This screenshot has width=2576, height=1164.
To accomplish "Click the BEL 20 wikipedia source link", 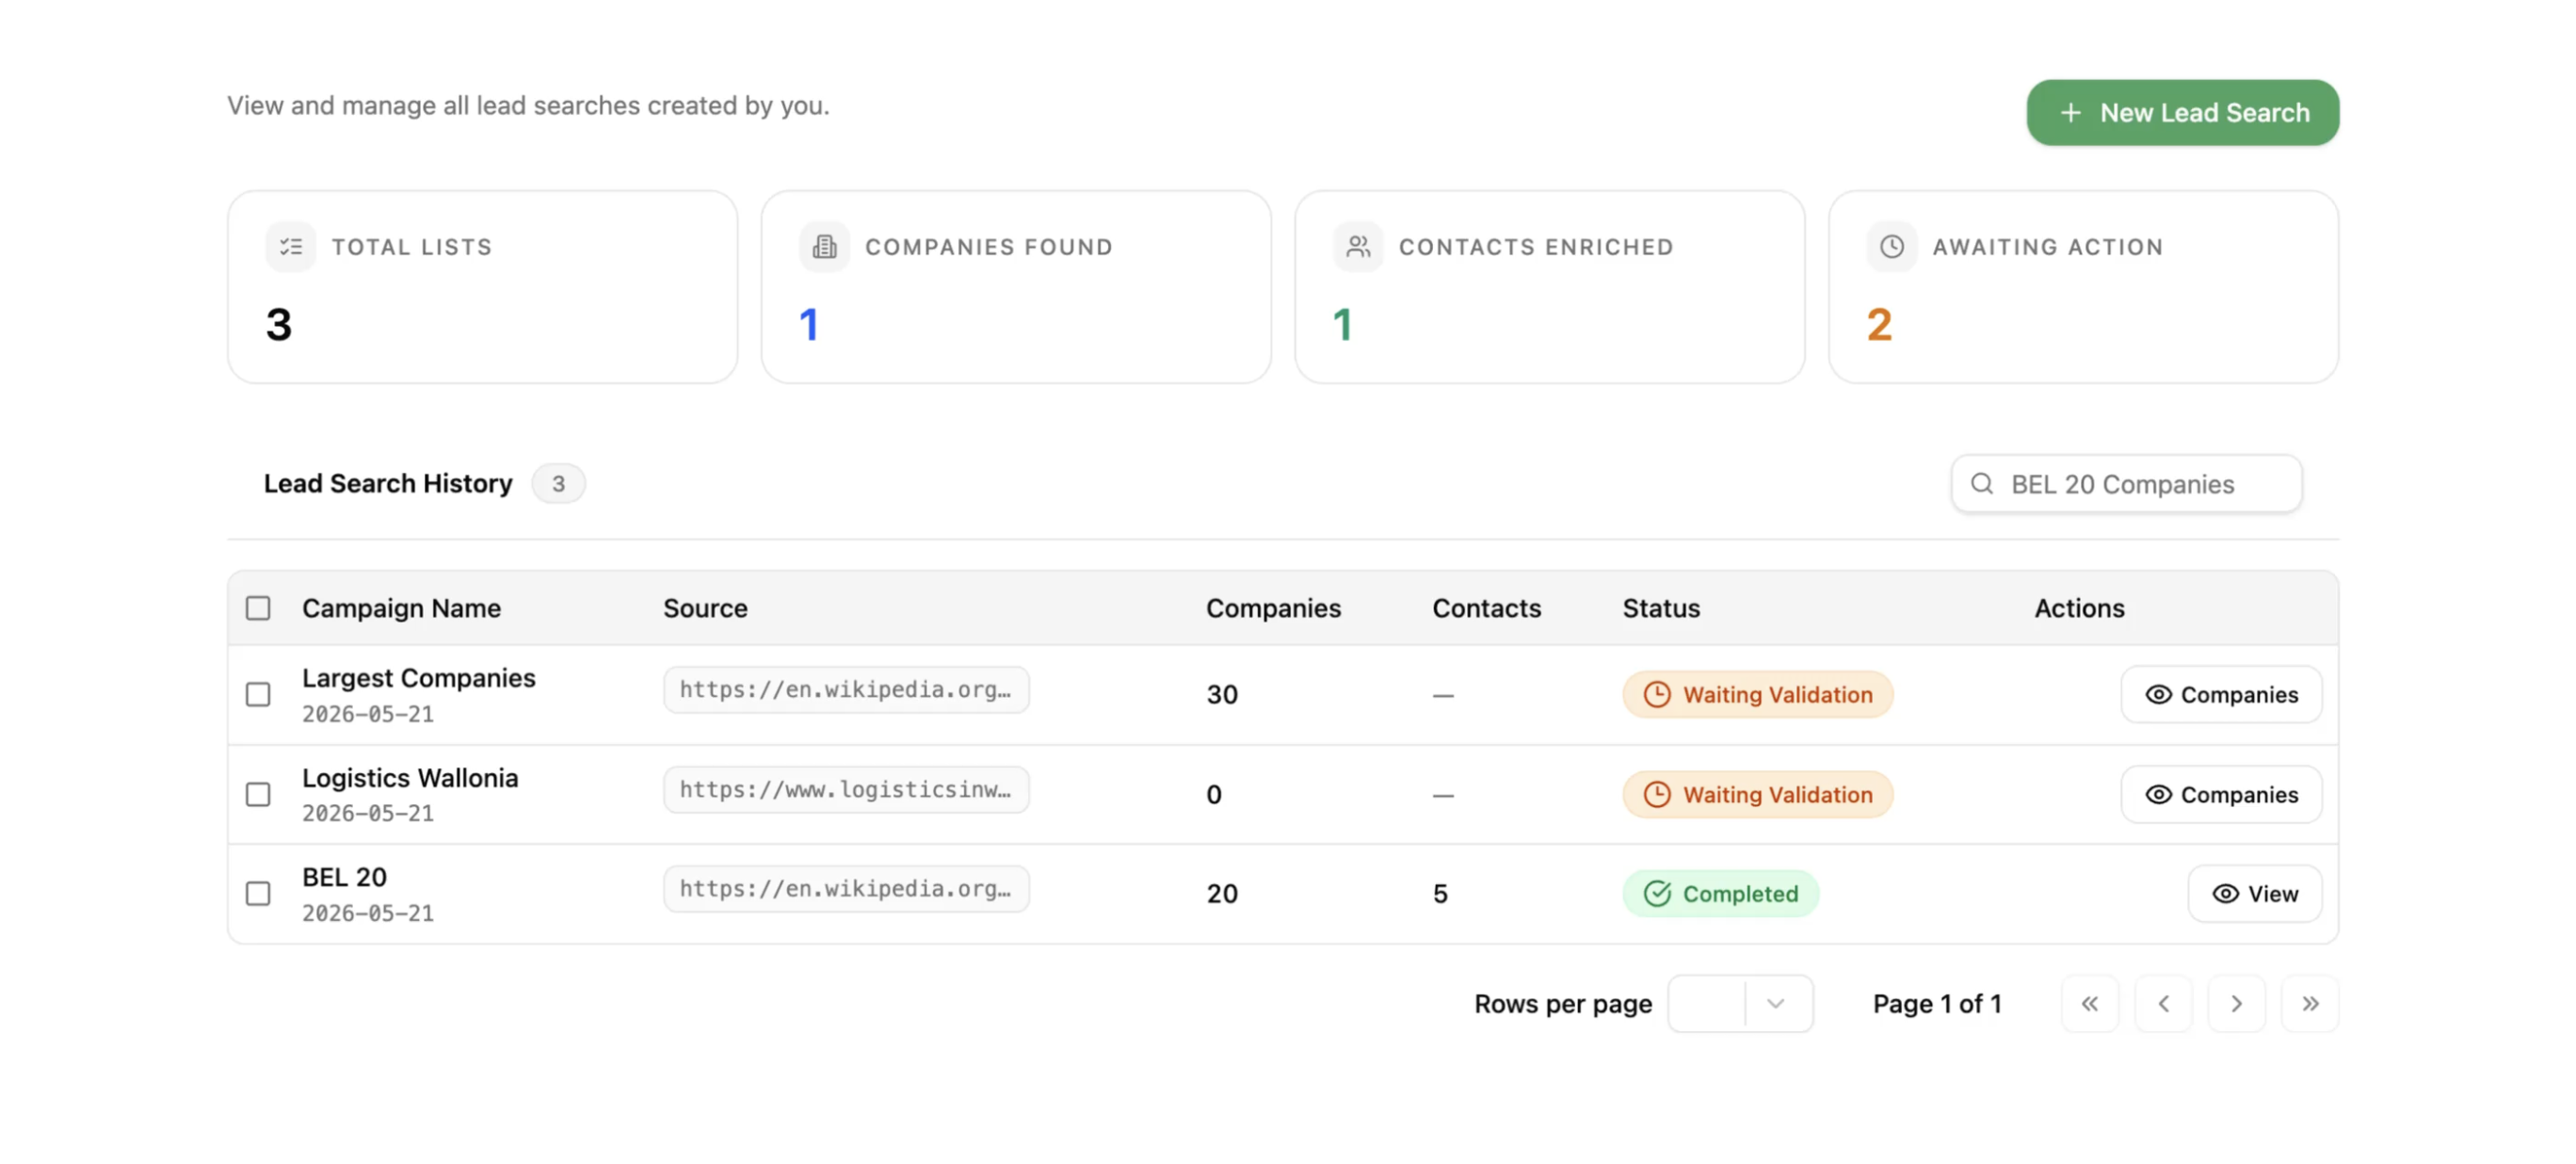I will click(x=846, y=888).
